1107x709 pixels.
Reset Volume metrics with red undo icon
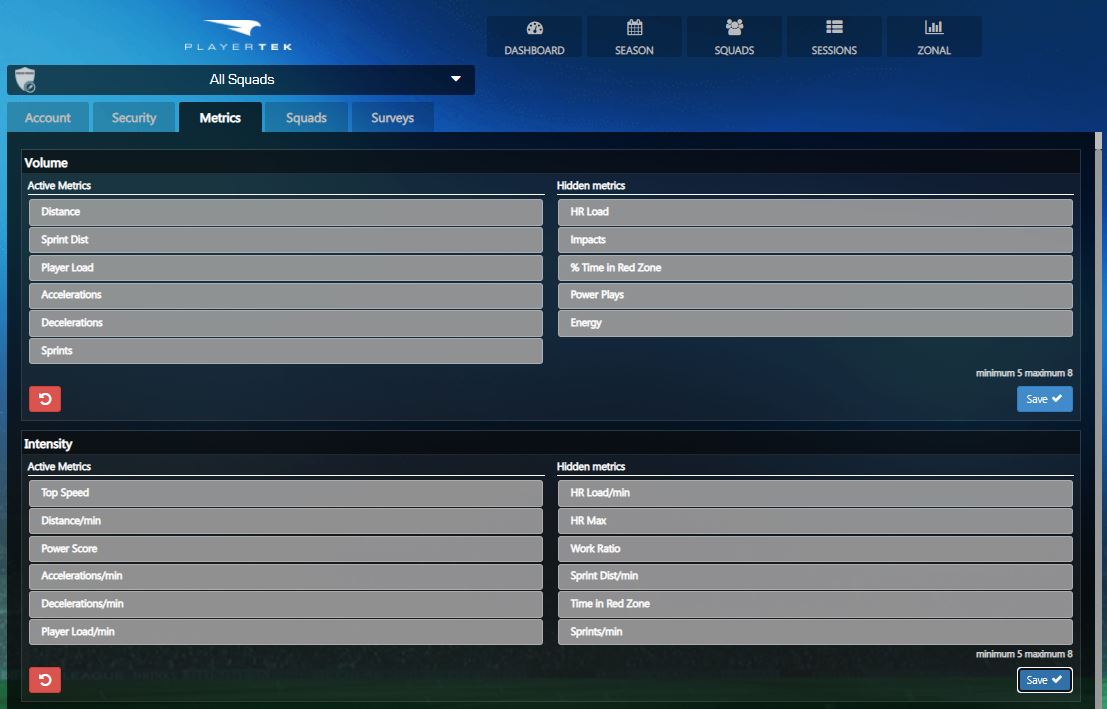click(x=45, y=399)
